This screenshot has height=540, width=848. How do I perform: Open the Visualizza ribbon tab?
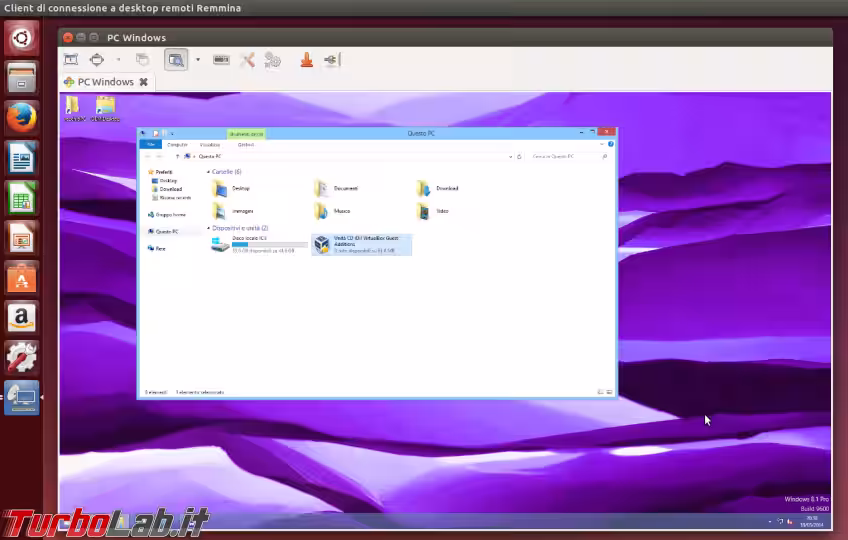(x=210, y=144)
